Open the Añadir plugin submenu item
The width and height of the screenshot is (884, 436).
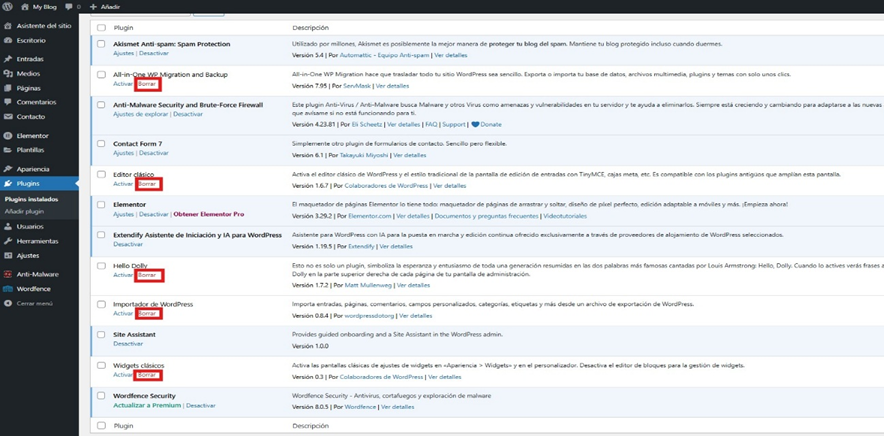(24, 212)
